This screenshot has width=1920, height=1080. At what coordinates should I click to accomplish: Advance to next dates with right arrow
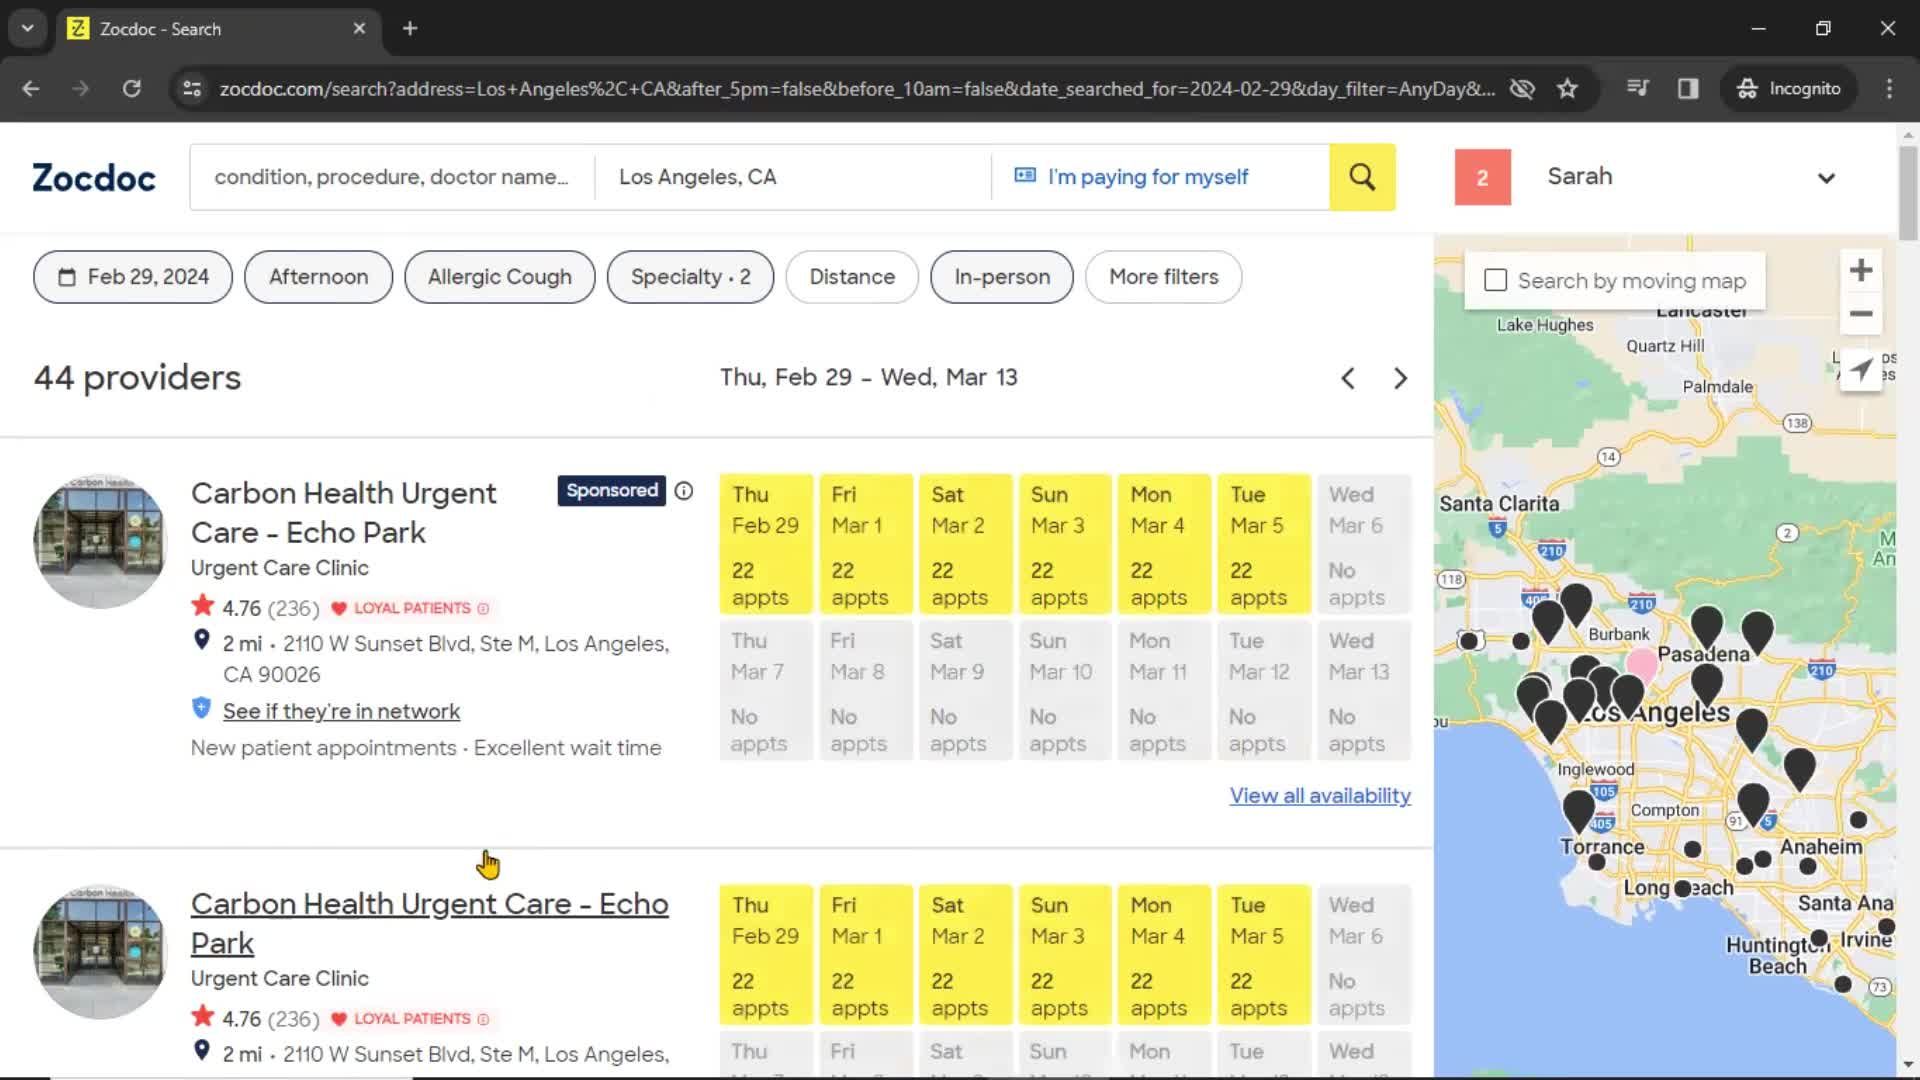pos(1400,378)
